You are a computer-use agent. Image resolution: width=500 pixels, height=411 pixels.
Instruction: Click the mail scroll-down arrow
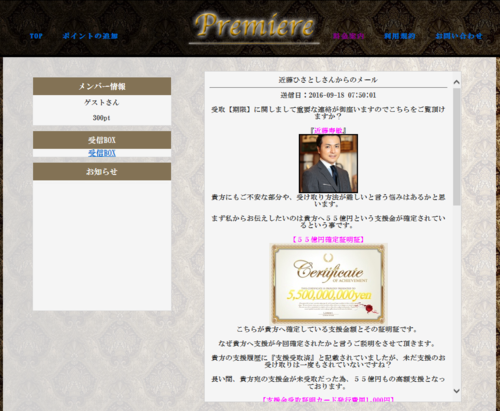click(456, 391)
